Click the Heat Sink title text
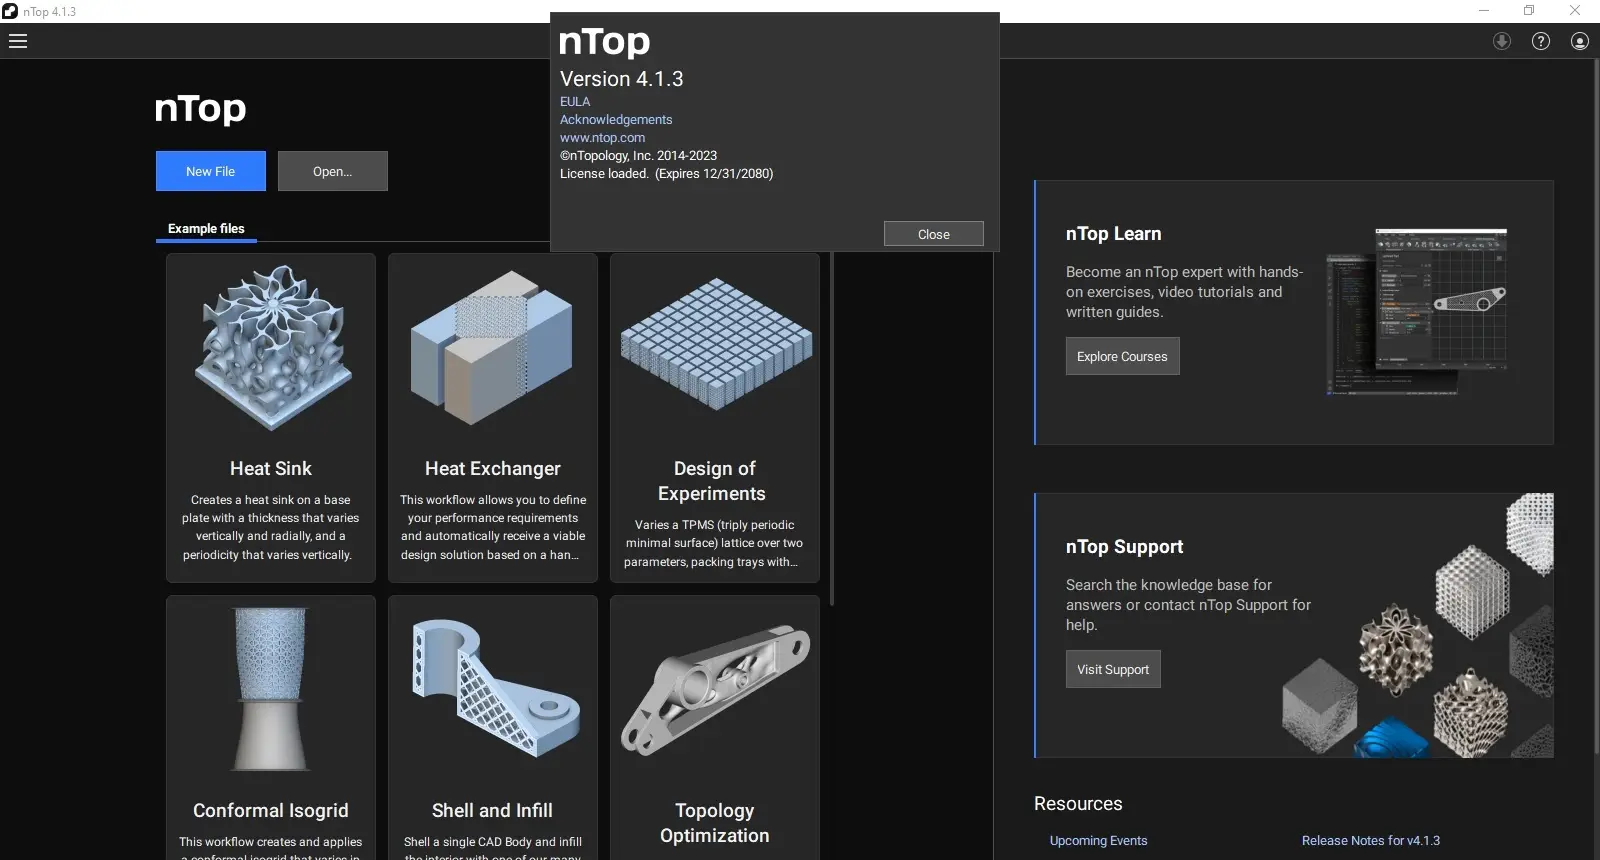 (x=271, y=469)
